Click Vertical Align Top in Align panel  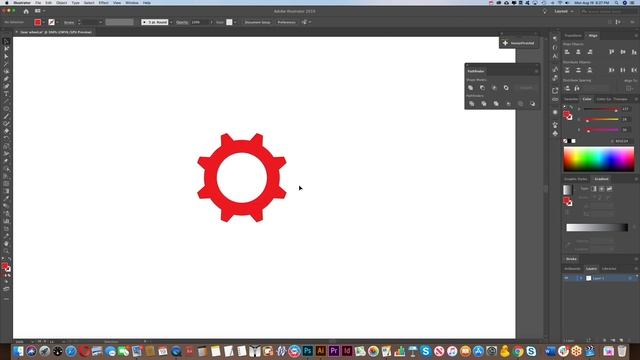[x=611, y=52]
